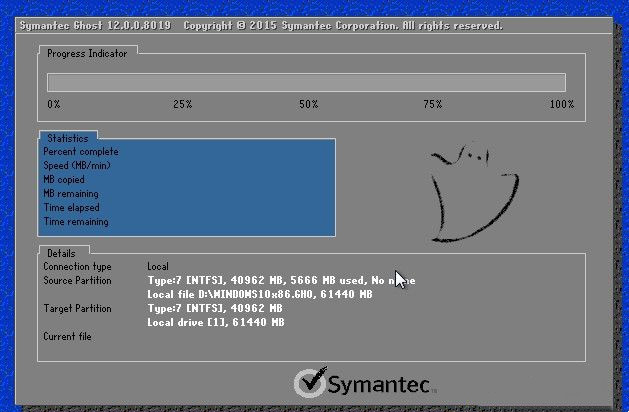Click the target 'Type:7 [NTFS], 40962 MB' line
629x412 pixels.
click(x=215, y=308)
